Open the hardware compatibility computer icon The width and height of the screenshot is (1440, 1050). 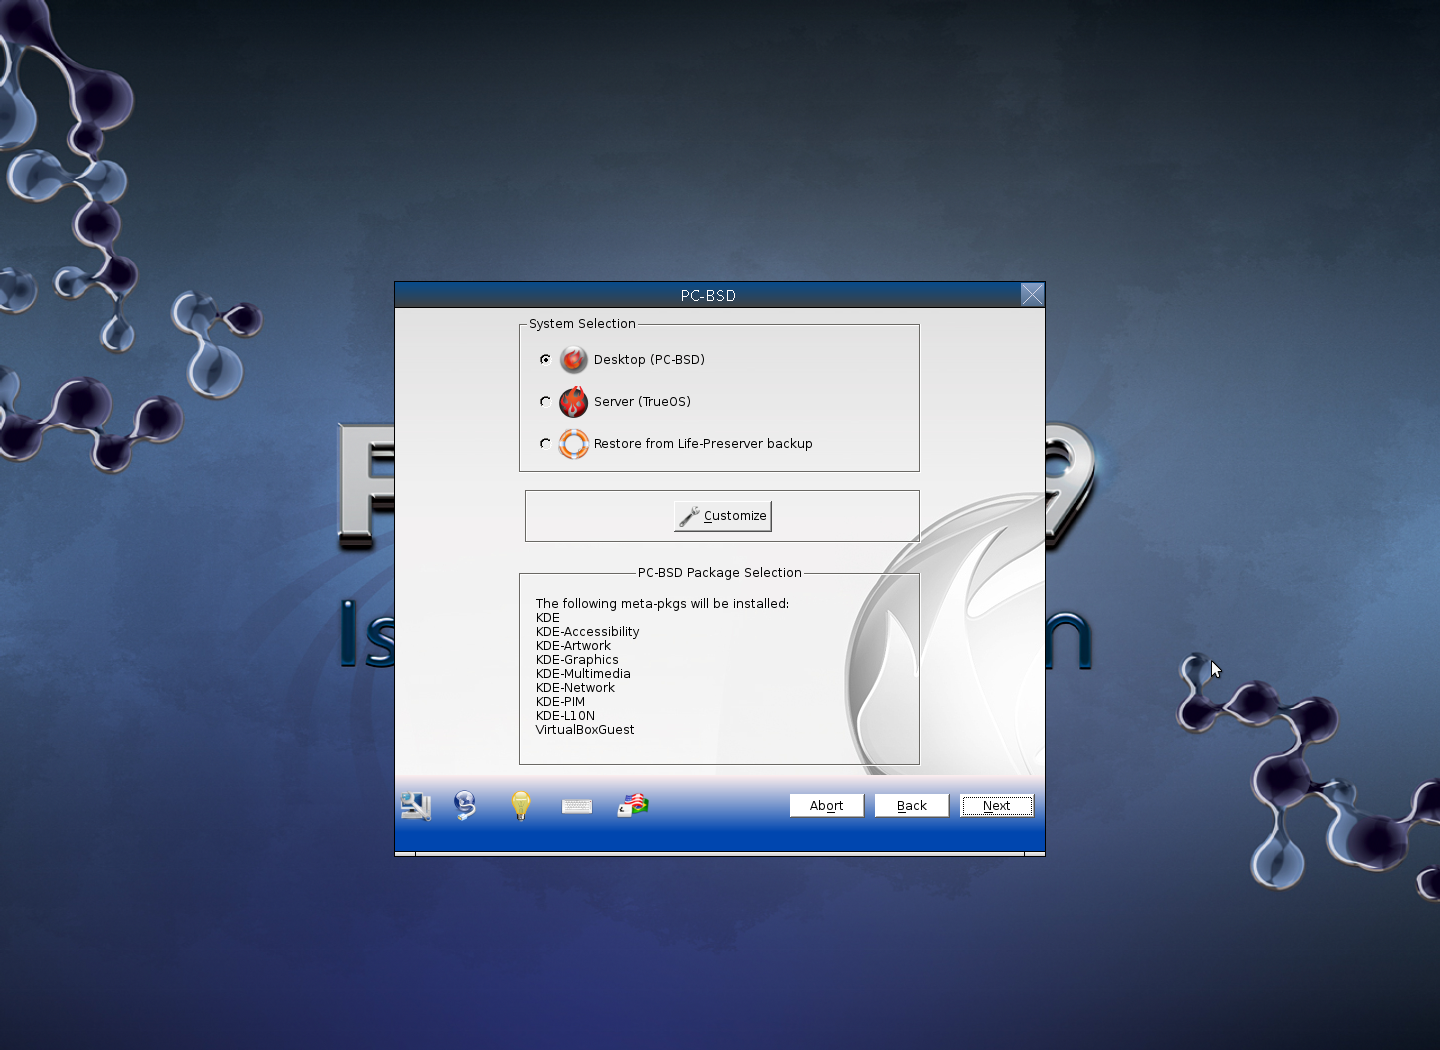click(x=415, y=805)
